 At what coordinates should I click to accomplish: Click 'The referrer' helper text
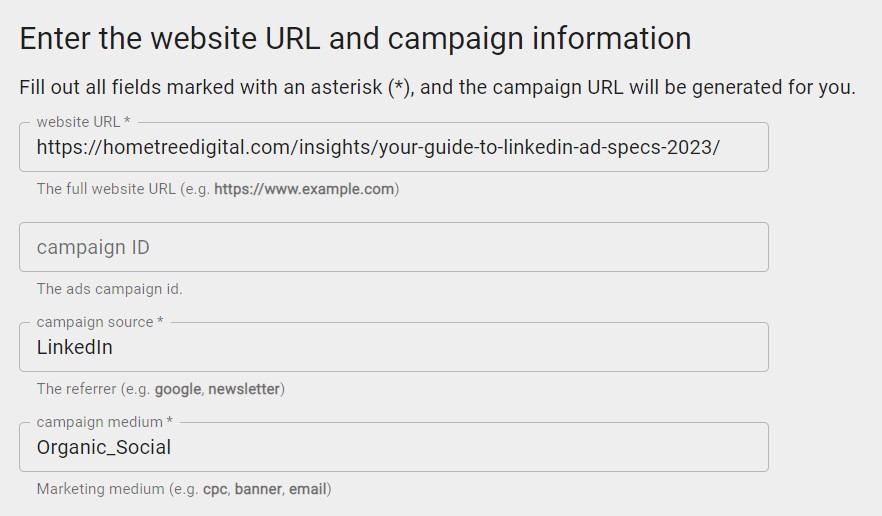click(76, 389)
